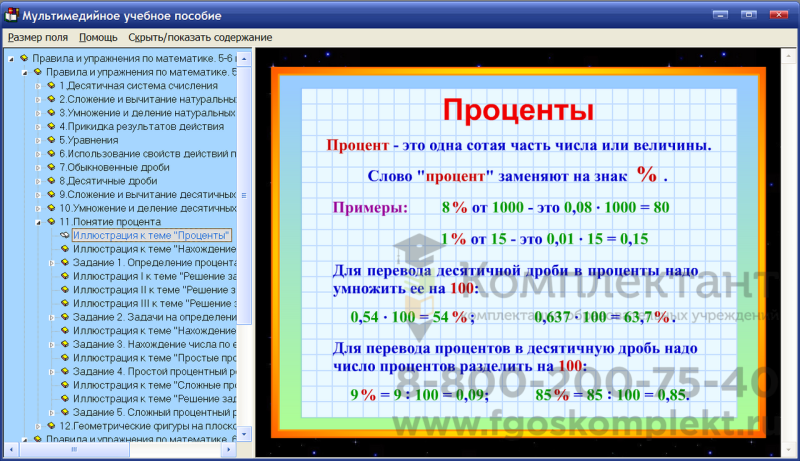Click tree horizontal scroll left arrow
800x461 pixels.
point(11,449)
